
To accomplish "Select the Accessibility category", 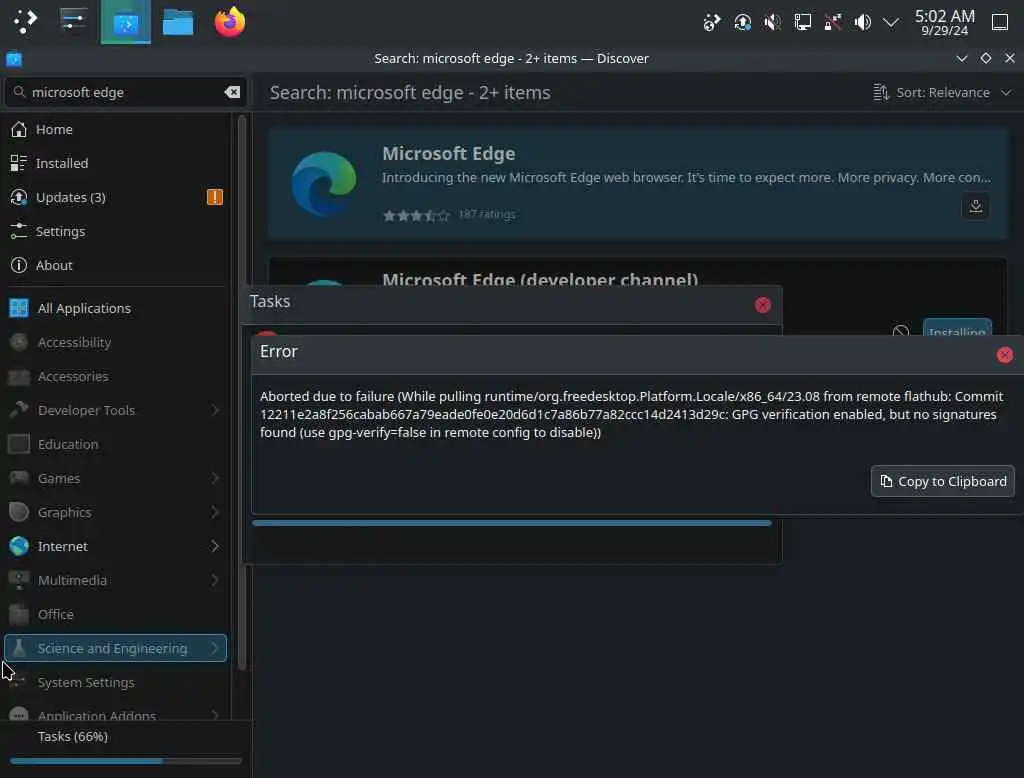I will point(116,342).
